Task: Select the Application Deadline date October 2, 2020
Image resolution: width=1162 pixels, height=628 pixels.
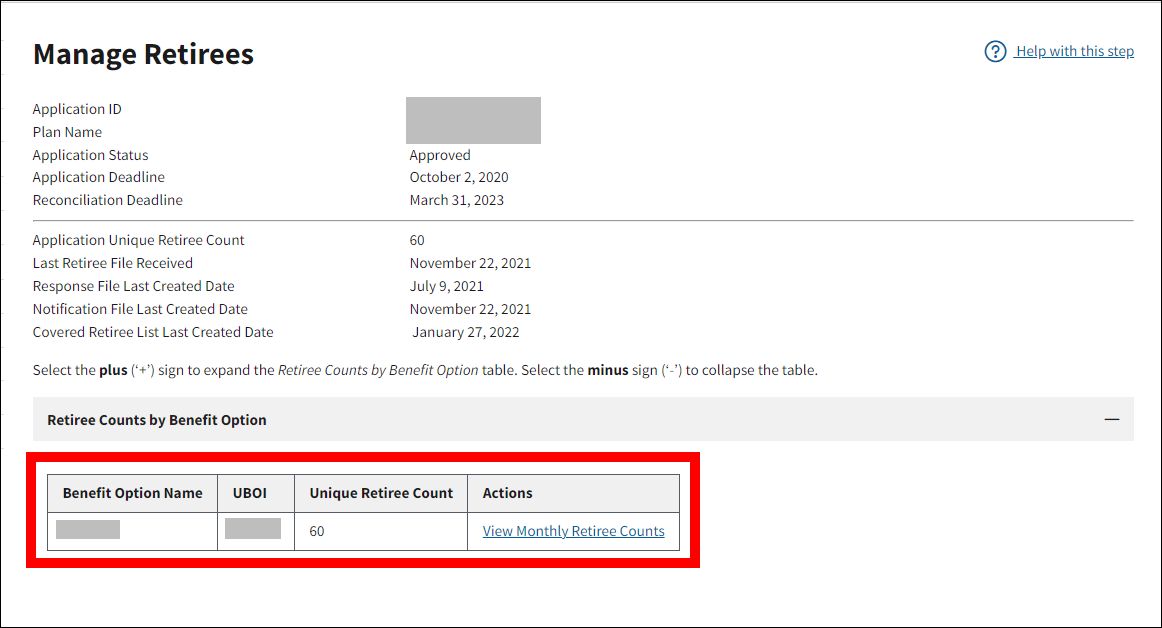Action: point(459,177)
